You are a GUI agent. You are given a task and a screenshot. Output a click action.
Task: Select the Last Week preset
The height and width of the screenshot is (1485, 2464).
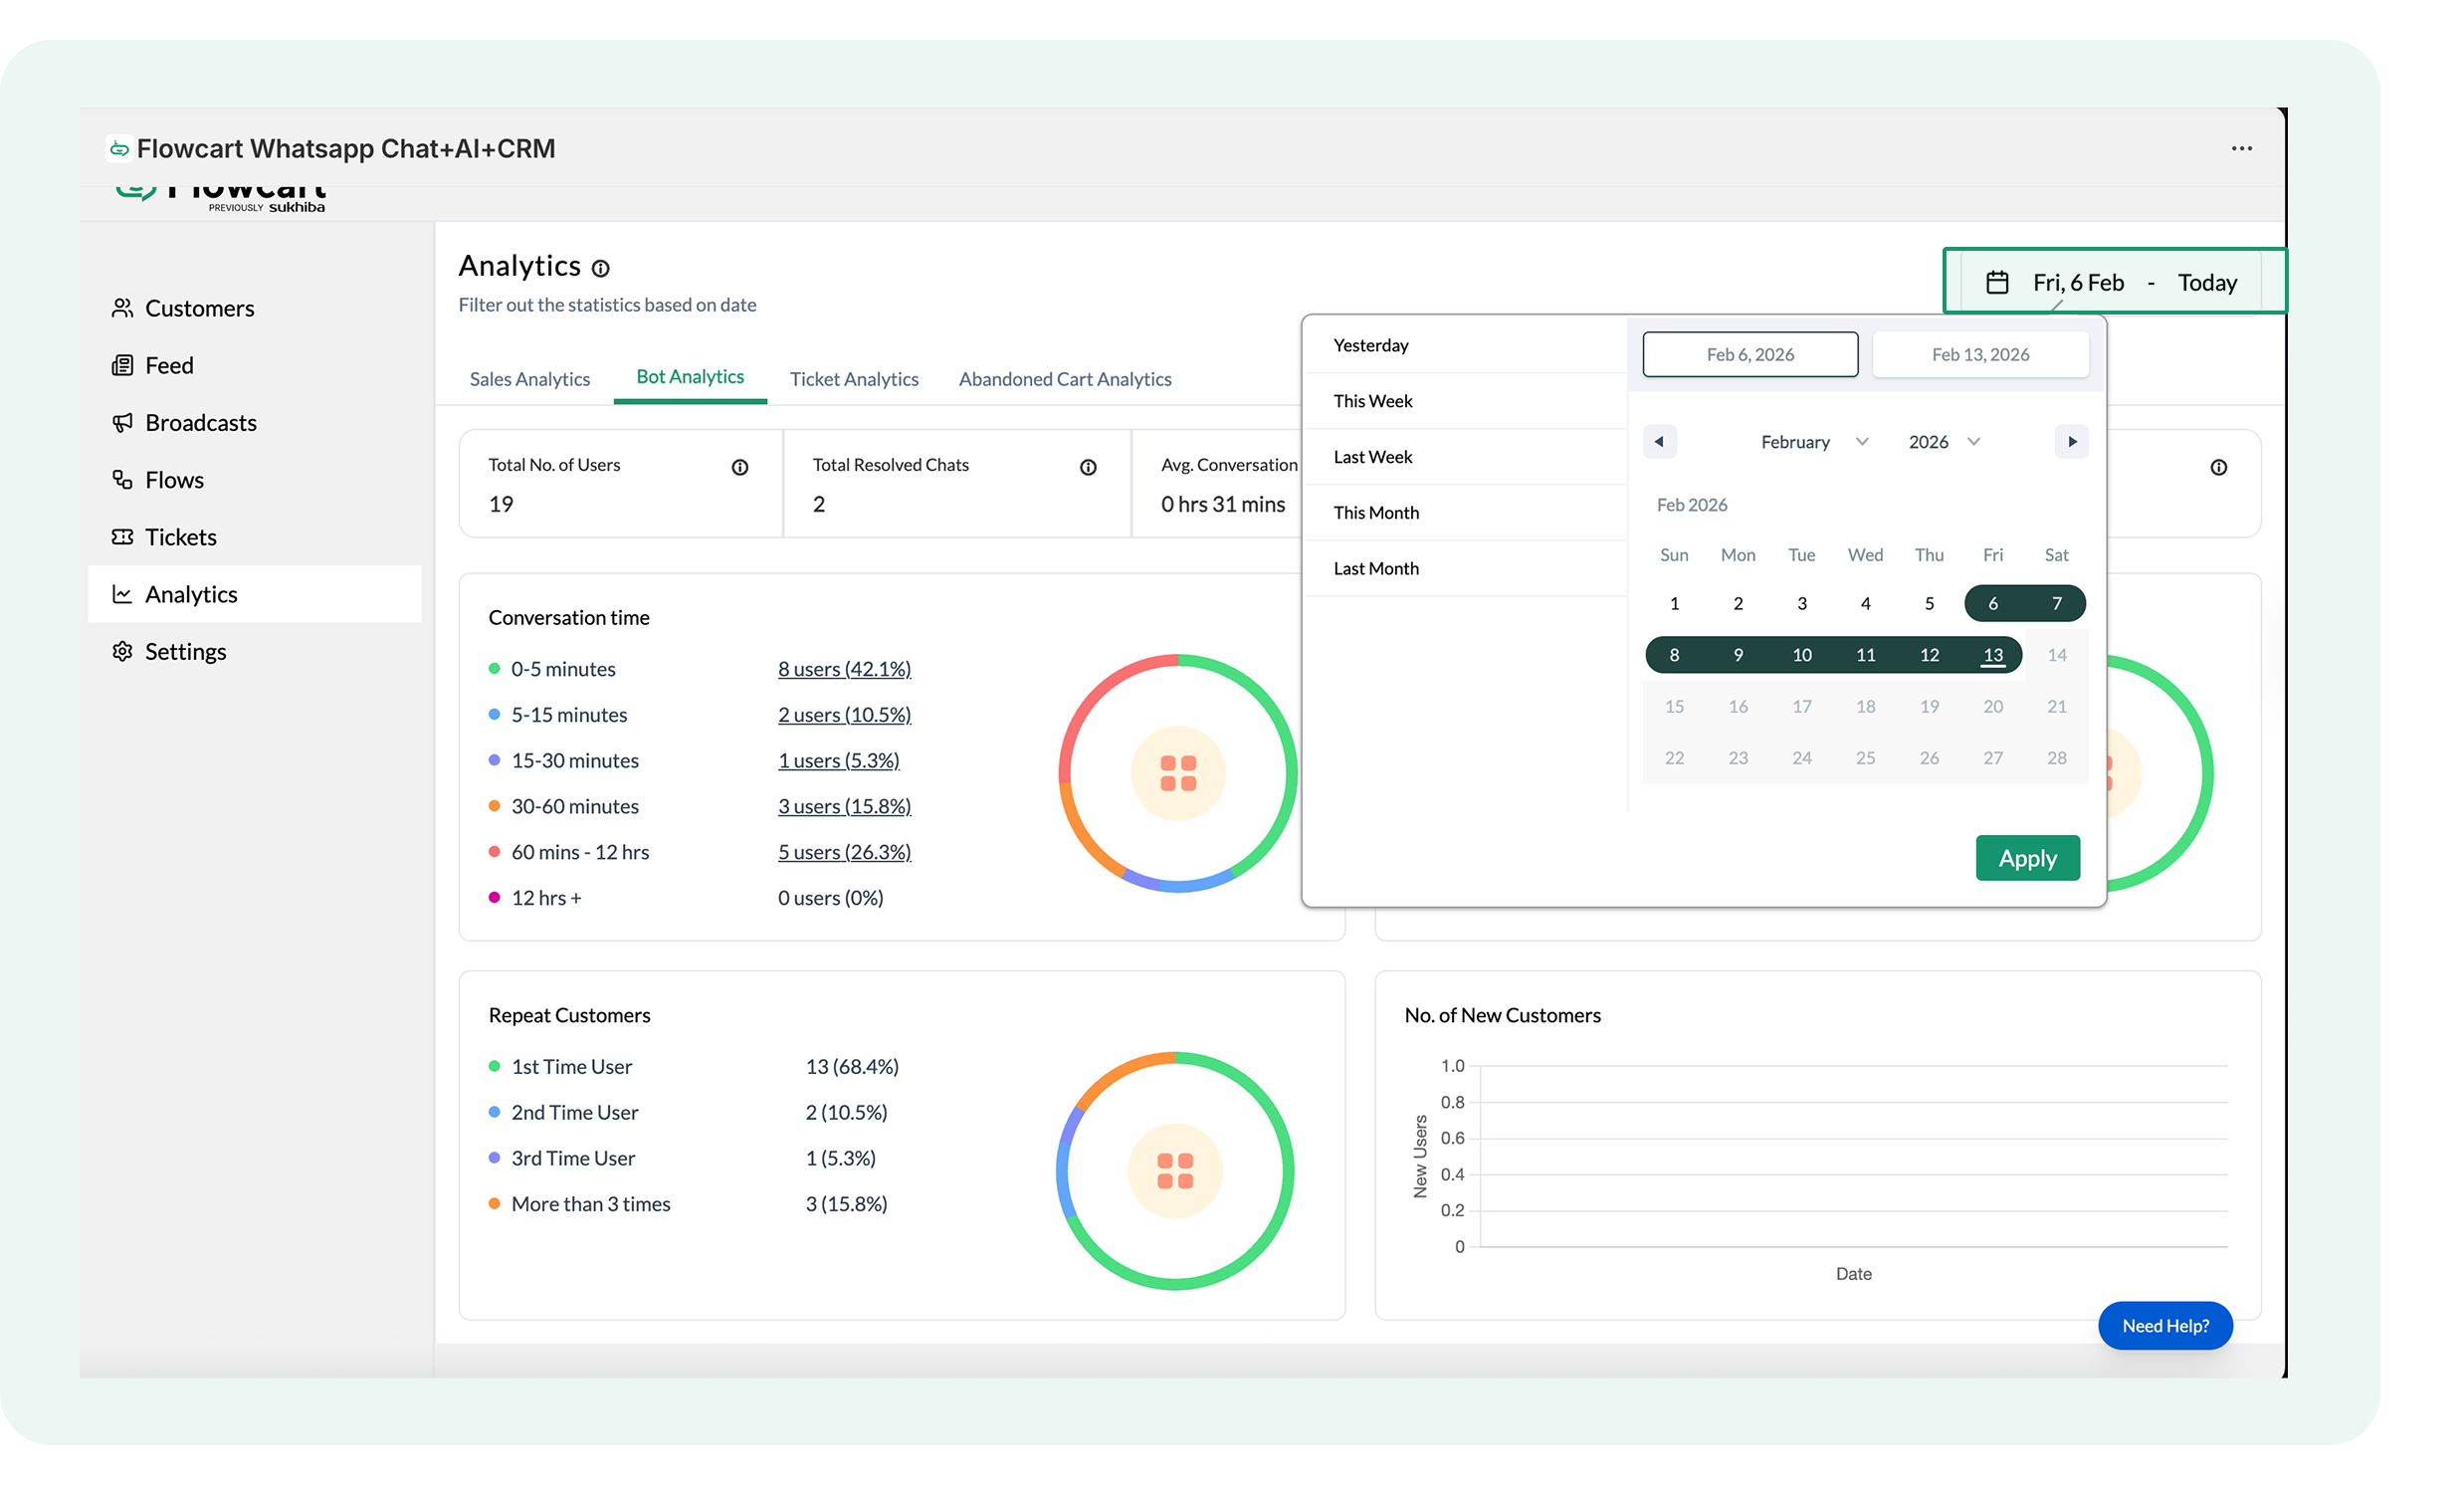[1373, 457]
